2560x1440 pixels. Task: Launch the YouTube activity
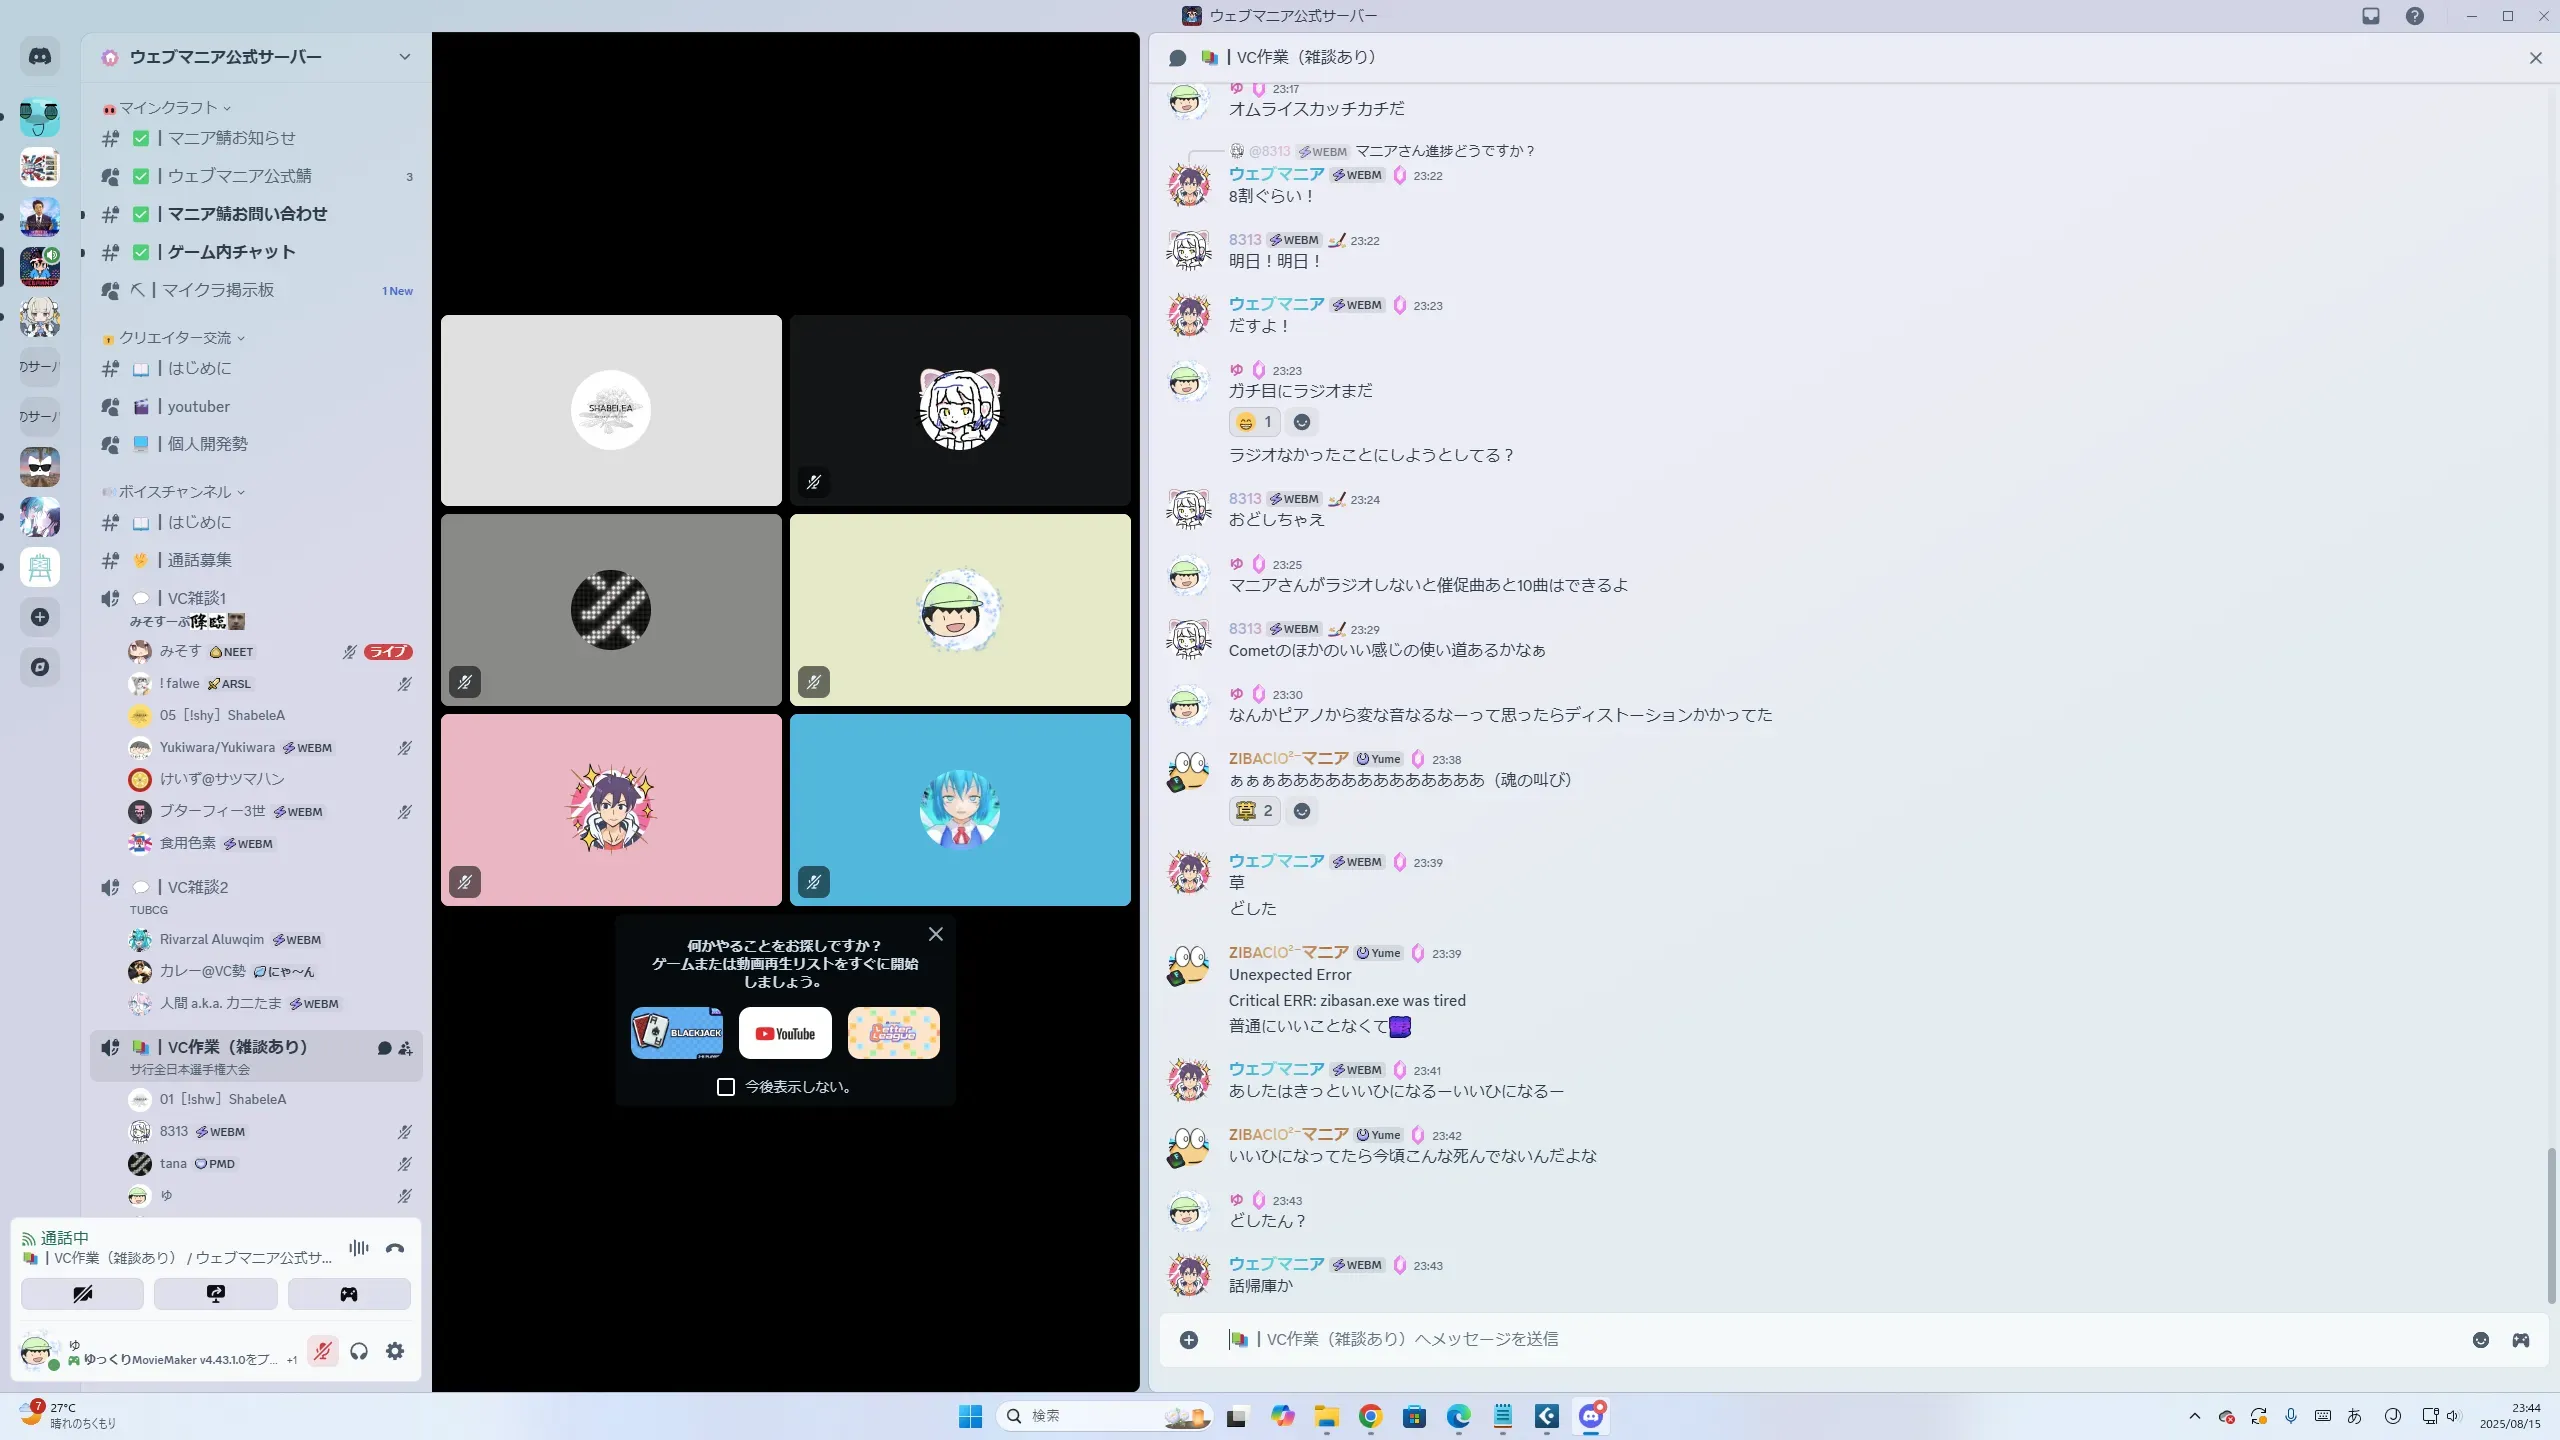[785, 1033]
